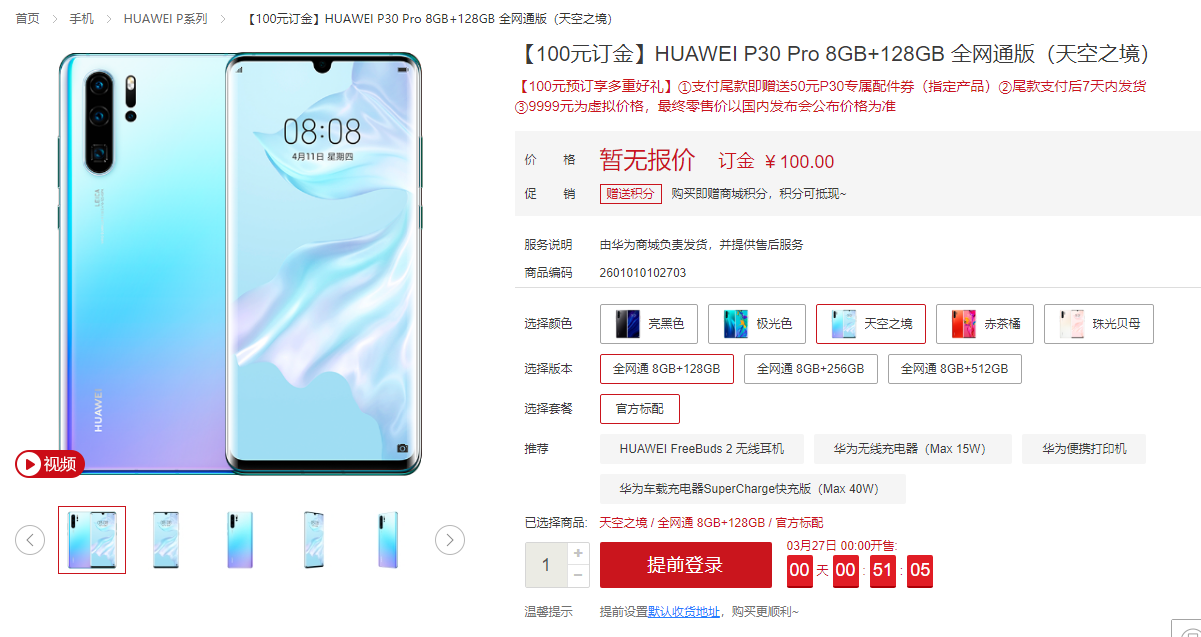The height and width of the screenshot is (637, 1201).
Task: Select the 官方标配 package
Action: (640, 409)
